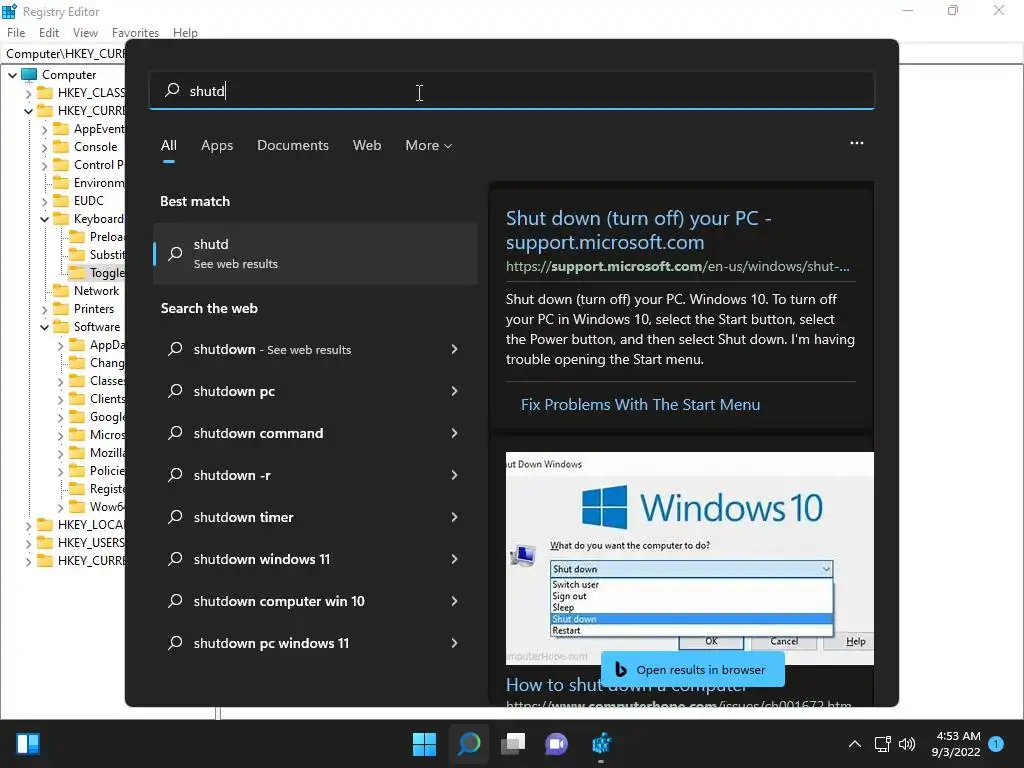Select 'shutdown pc windows 11' suggestion
Image resolution: width=1024 pixels, height=768 pixels.
315,643
